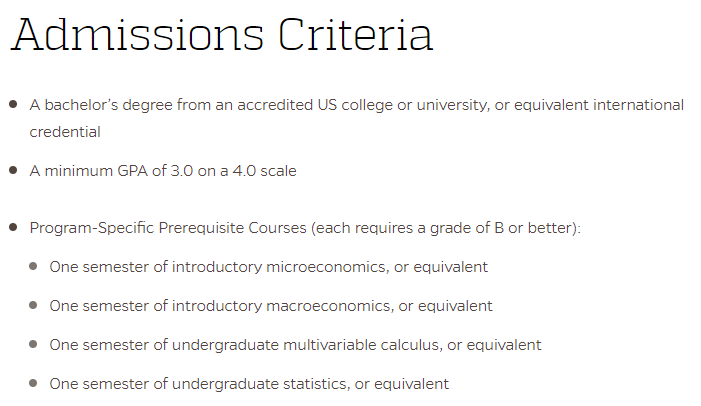
Task: Click the sub-bullet beside microeconomics item
Action: click(x=33, y=266)
